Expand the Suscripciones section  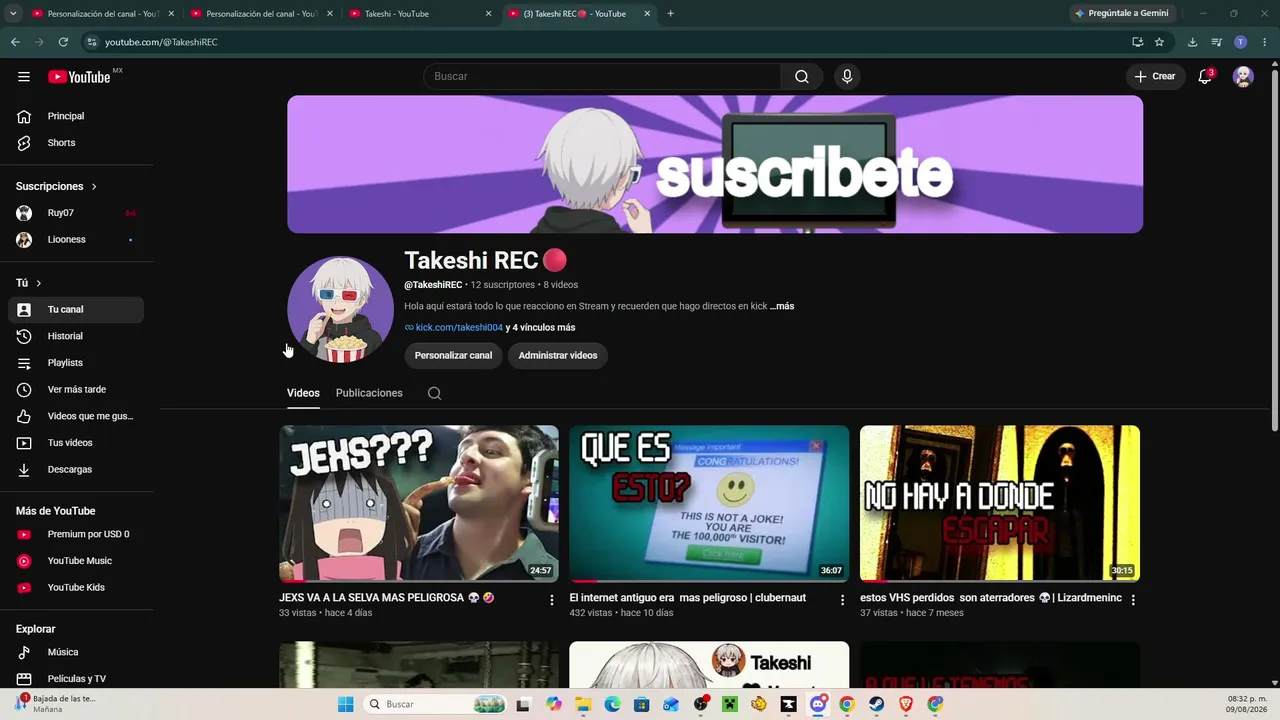(57, 186)
